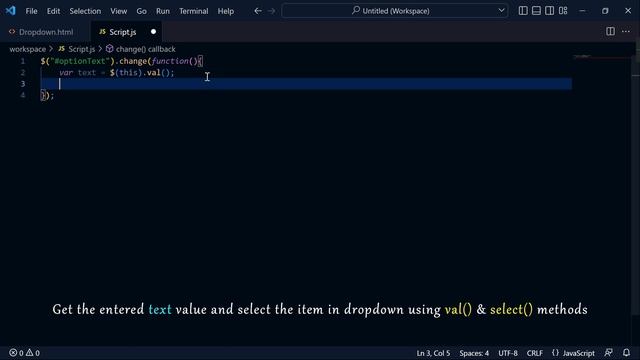This screenshot has width=640, height=360.
Task: Open the Edit menu
Action: click(53, 11)
